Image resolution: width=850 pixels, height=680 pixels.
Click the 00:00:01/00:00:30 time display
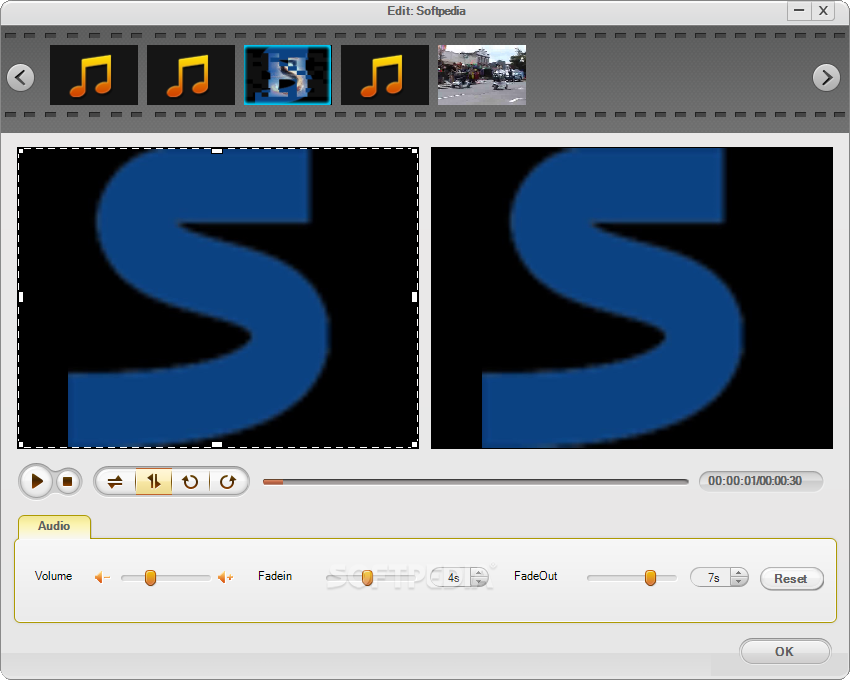pos(761,481)
